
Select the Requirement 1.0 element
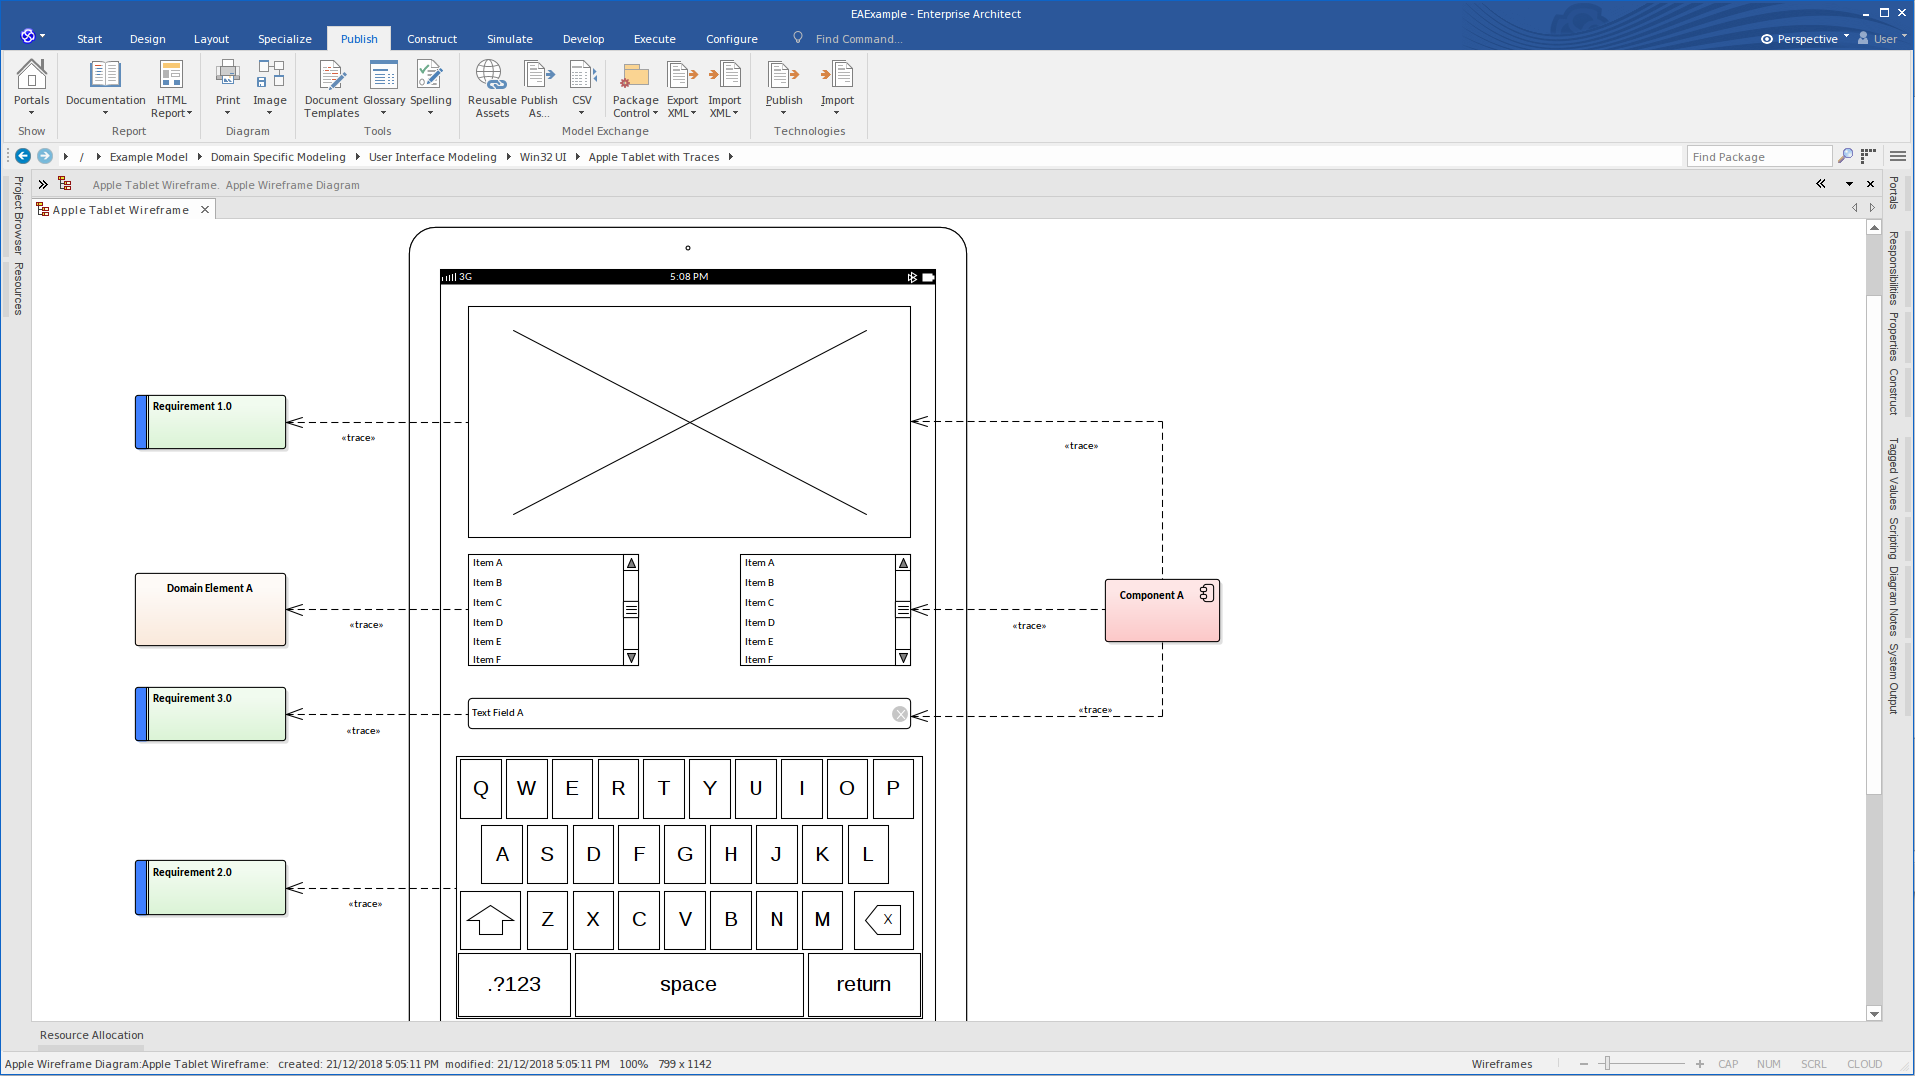point(211,422)
